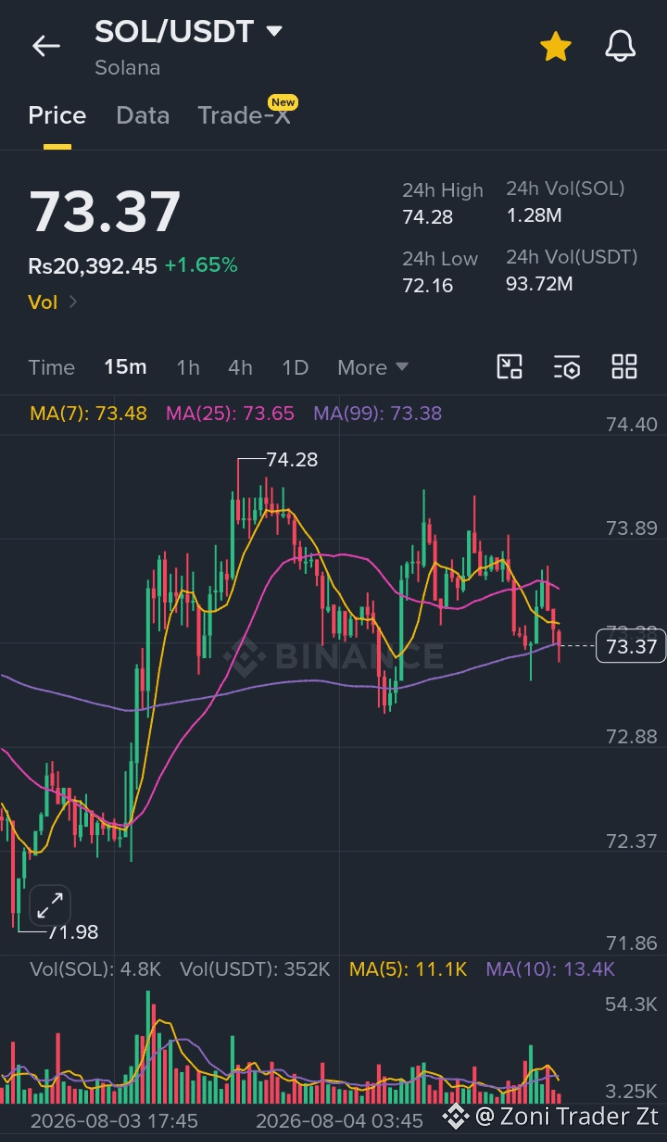The height and width of the screenshot is (1142, 667).
Task: Click the 24h Low value 72.16
Action: (x=427, y=286)
